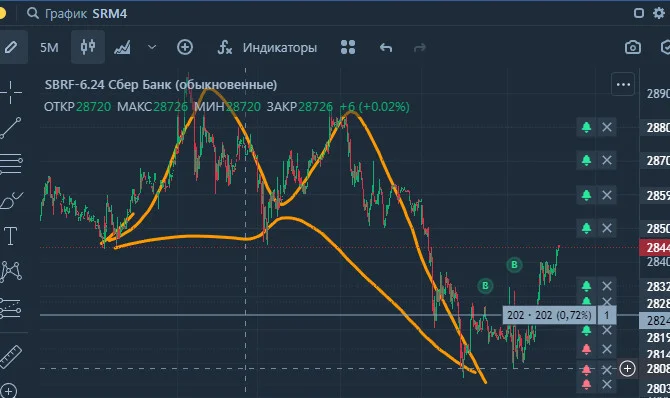Select the XABCD pattern tool
The width and height of the screenshot is (670, 398).
[11, 271]
